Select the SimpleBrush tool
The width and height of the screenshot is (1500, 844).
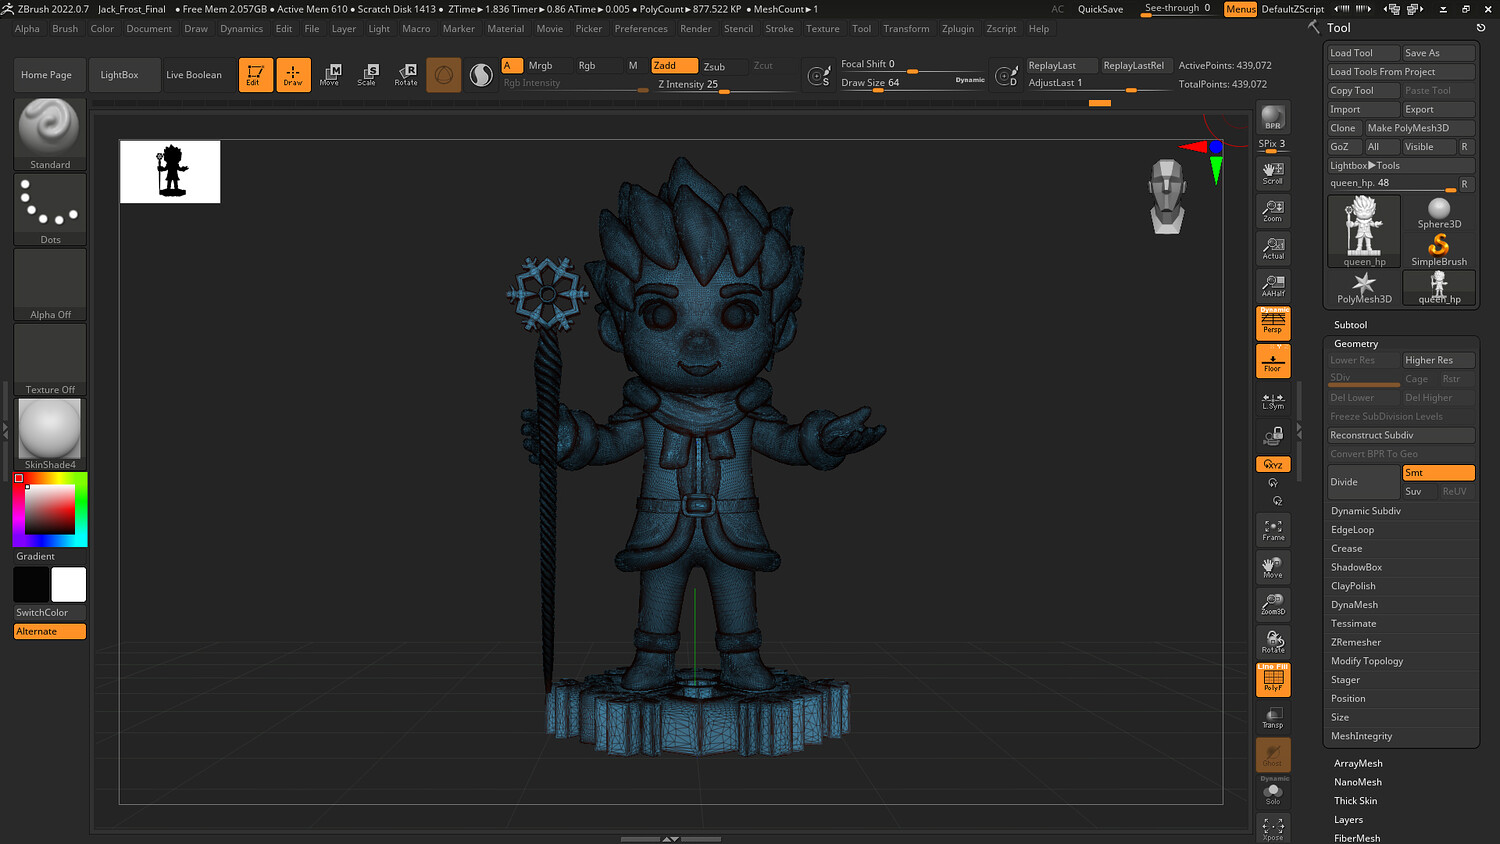click(x=1439, y=250)
